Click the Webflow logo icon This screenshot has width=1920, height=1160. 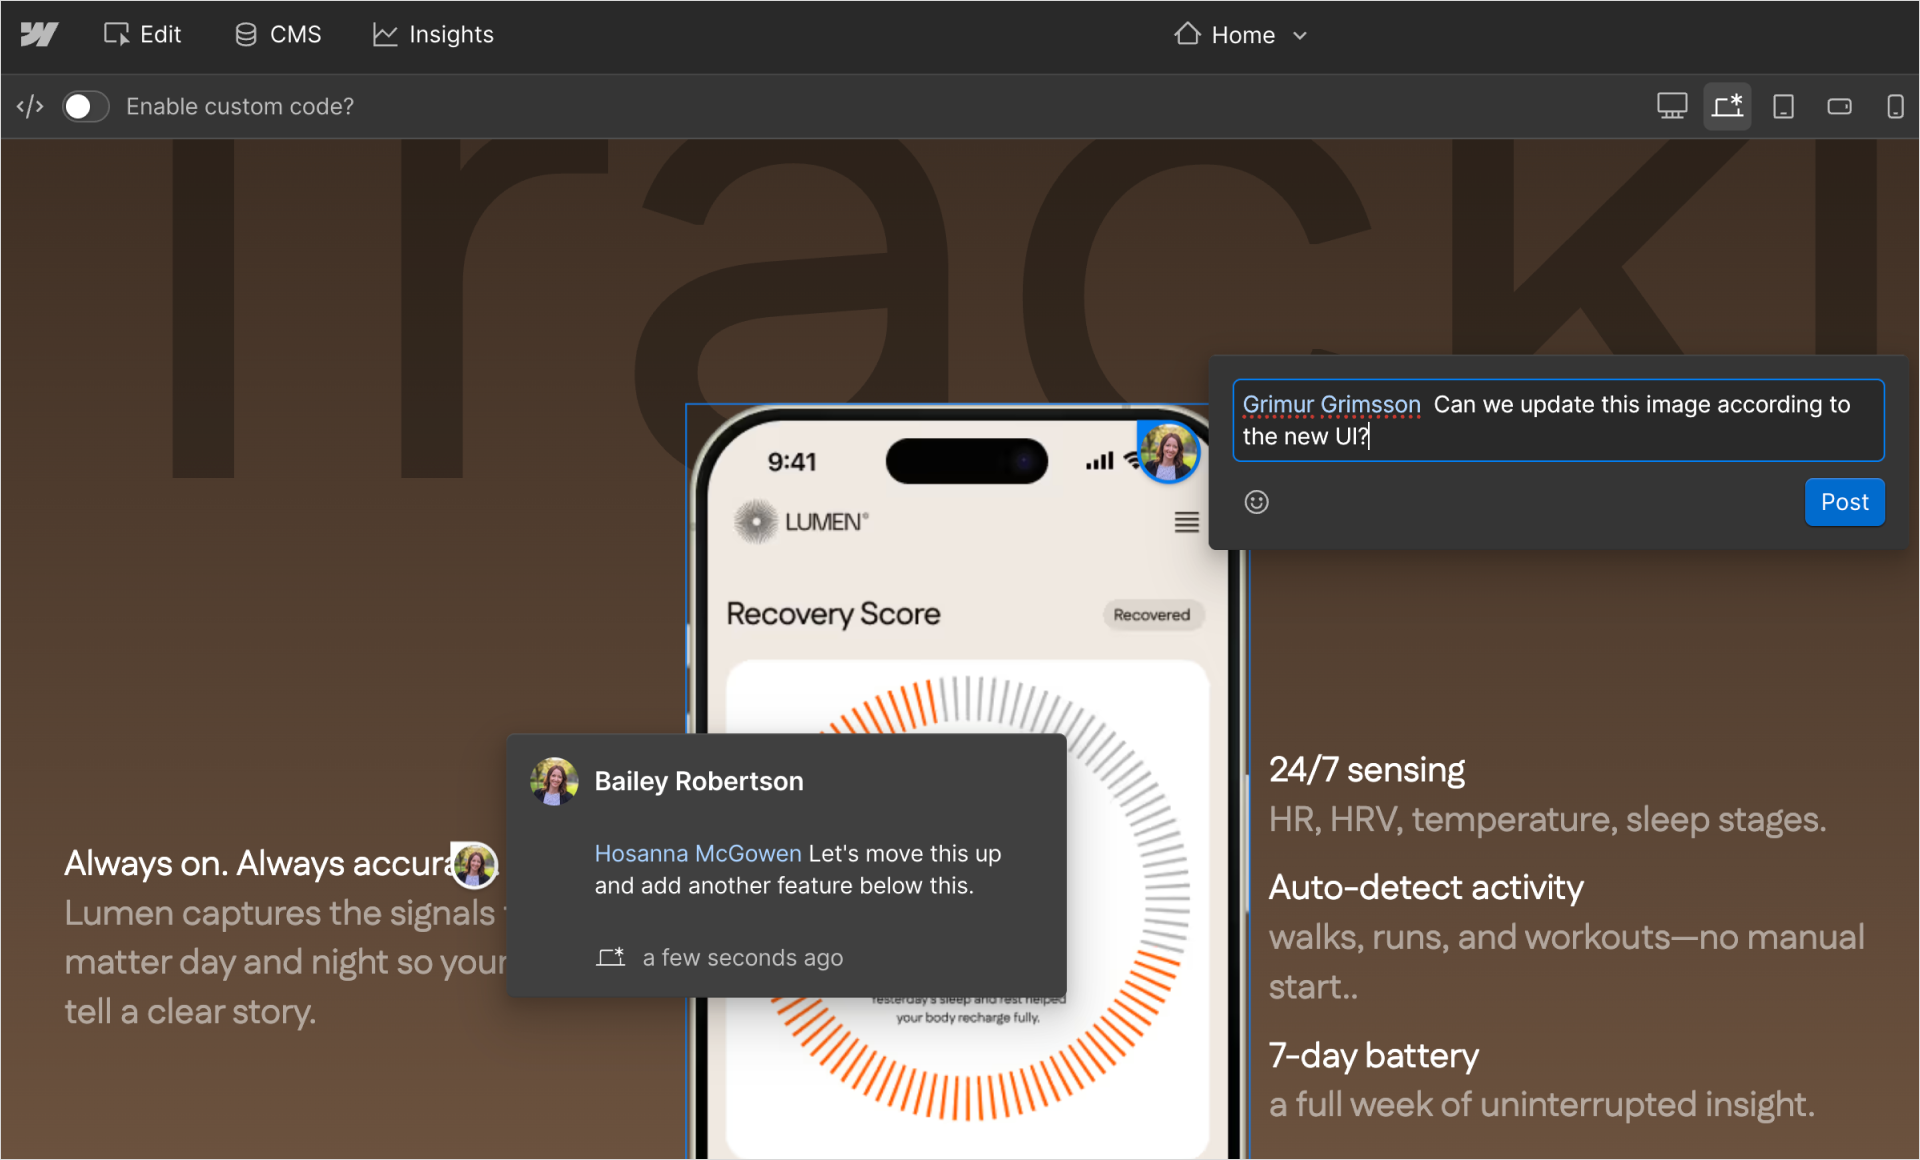pyautogui.click(x=39, y=35)
